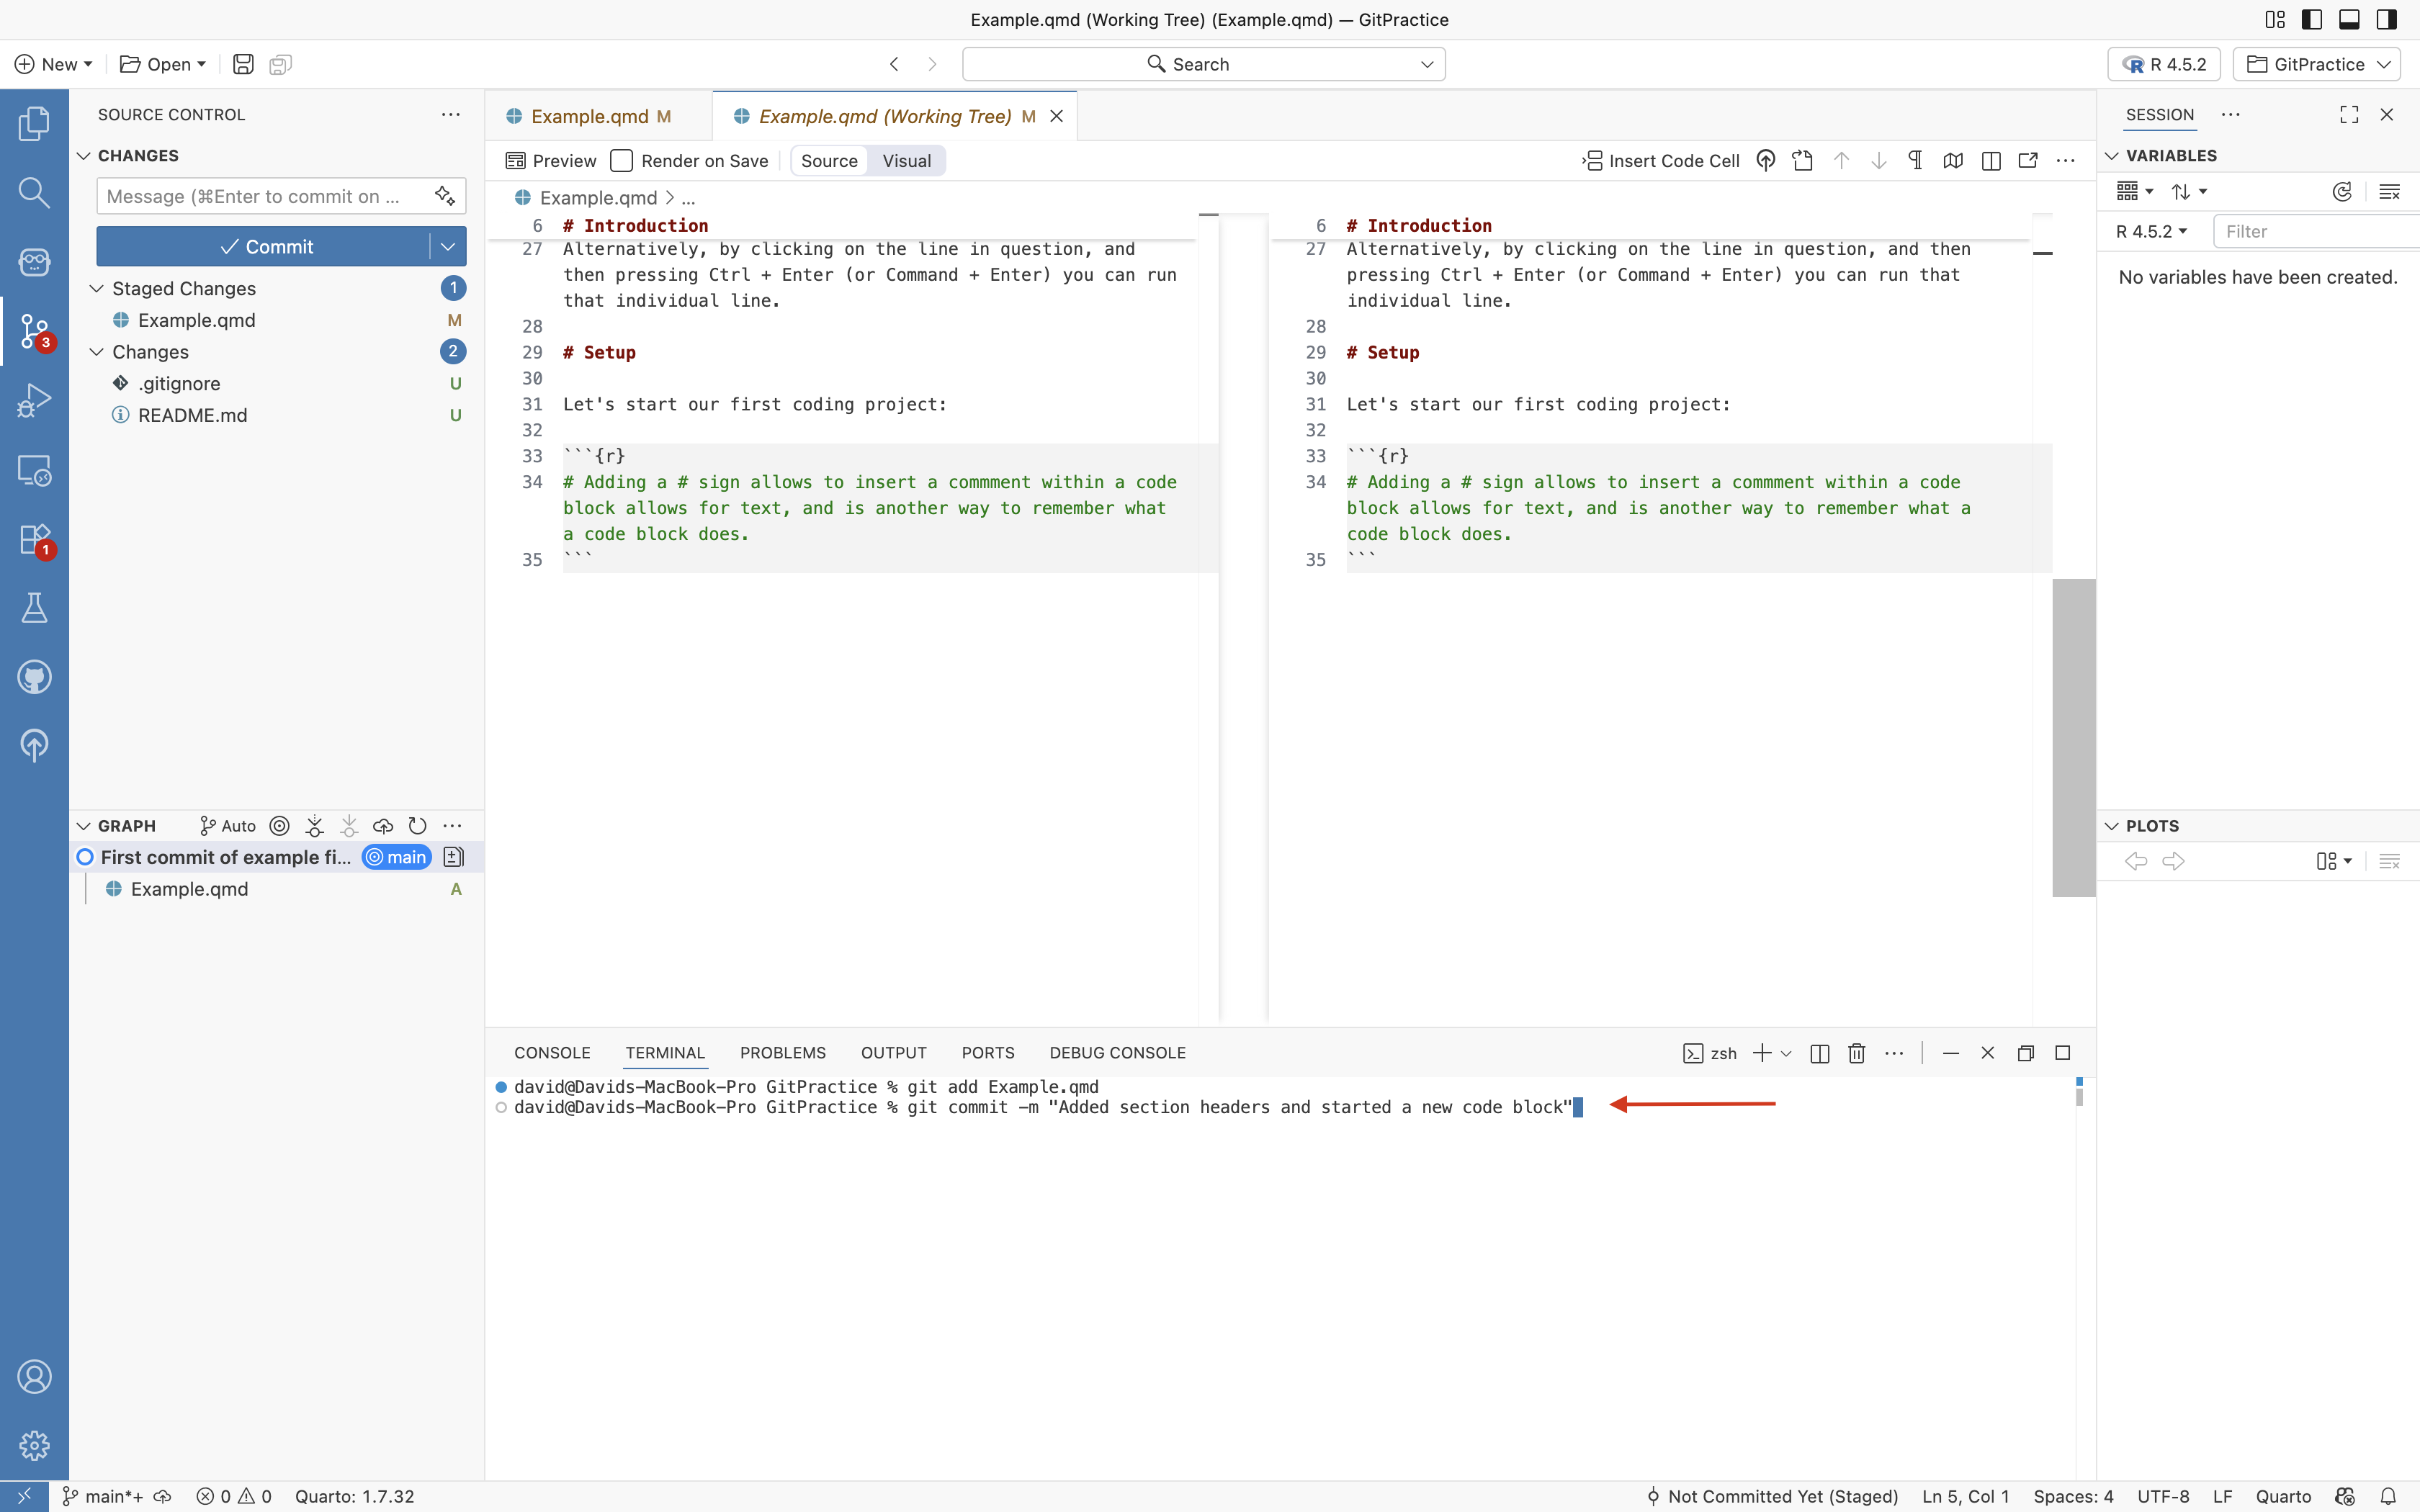Open the GitHub icon in activity bar
This screenshot has height=1512, width=2420.
click(34, 677)
